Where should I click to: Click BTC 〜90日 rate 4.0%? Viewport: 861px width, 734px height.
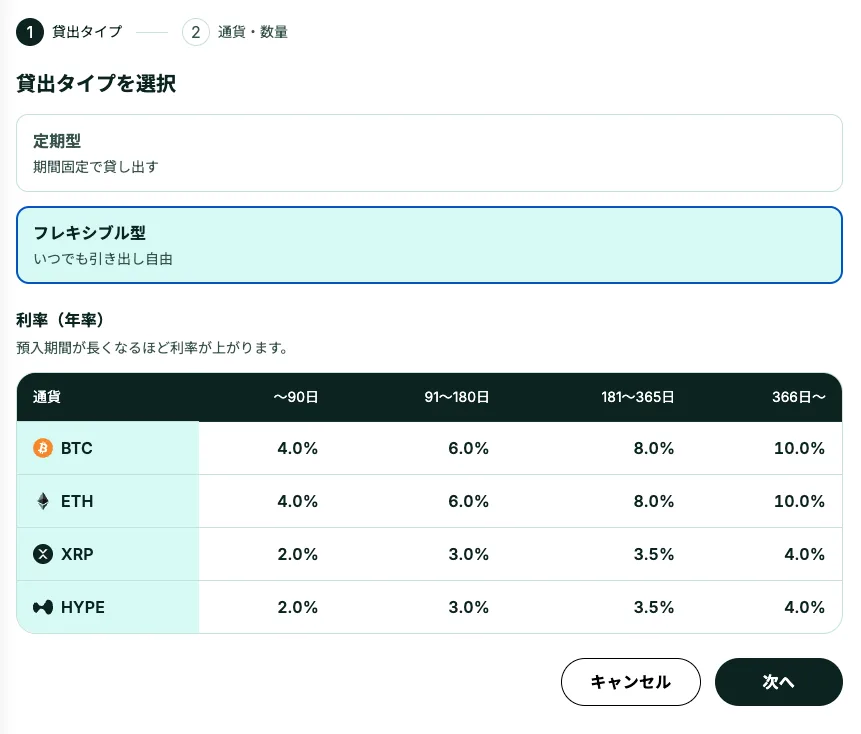(x=298, y=449)
